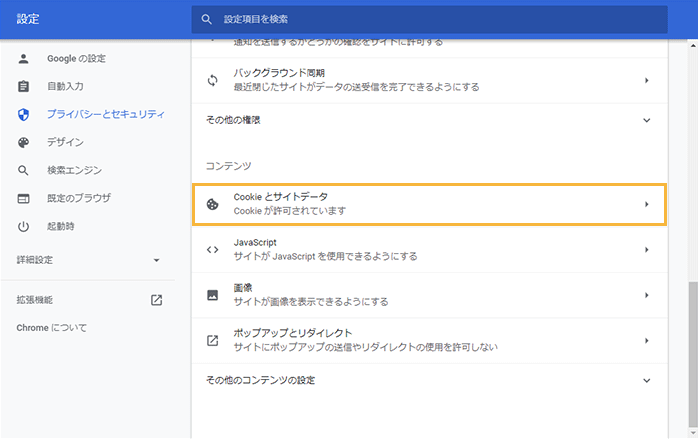Screen dimensions: 698x439
Task: Click the プライバシーとセキュリティ shield icon
Action: coord(24,115)
